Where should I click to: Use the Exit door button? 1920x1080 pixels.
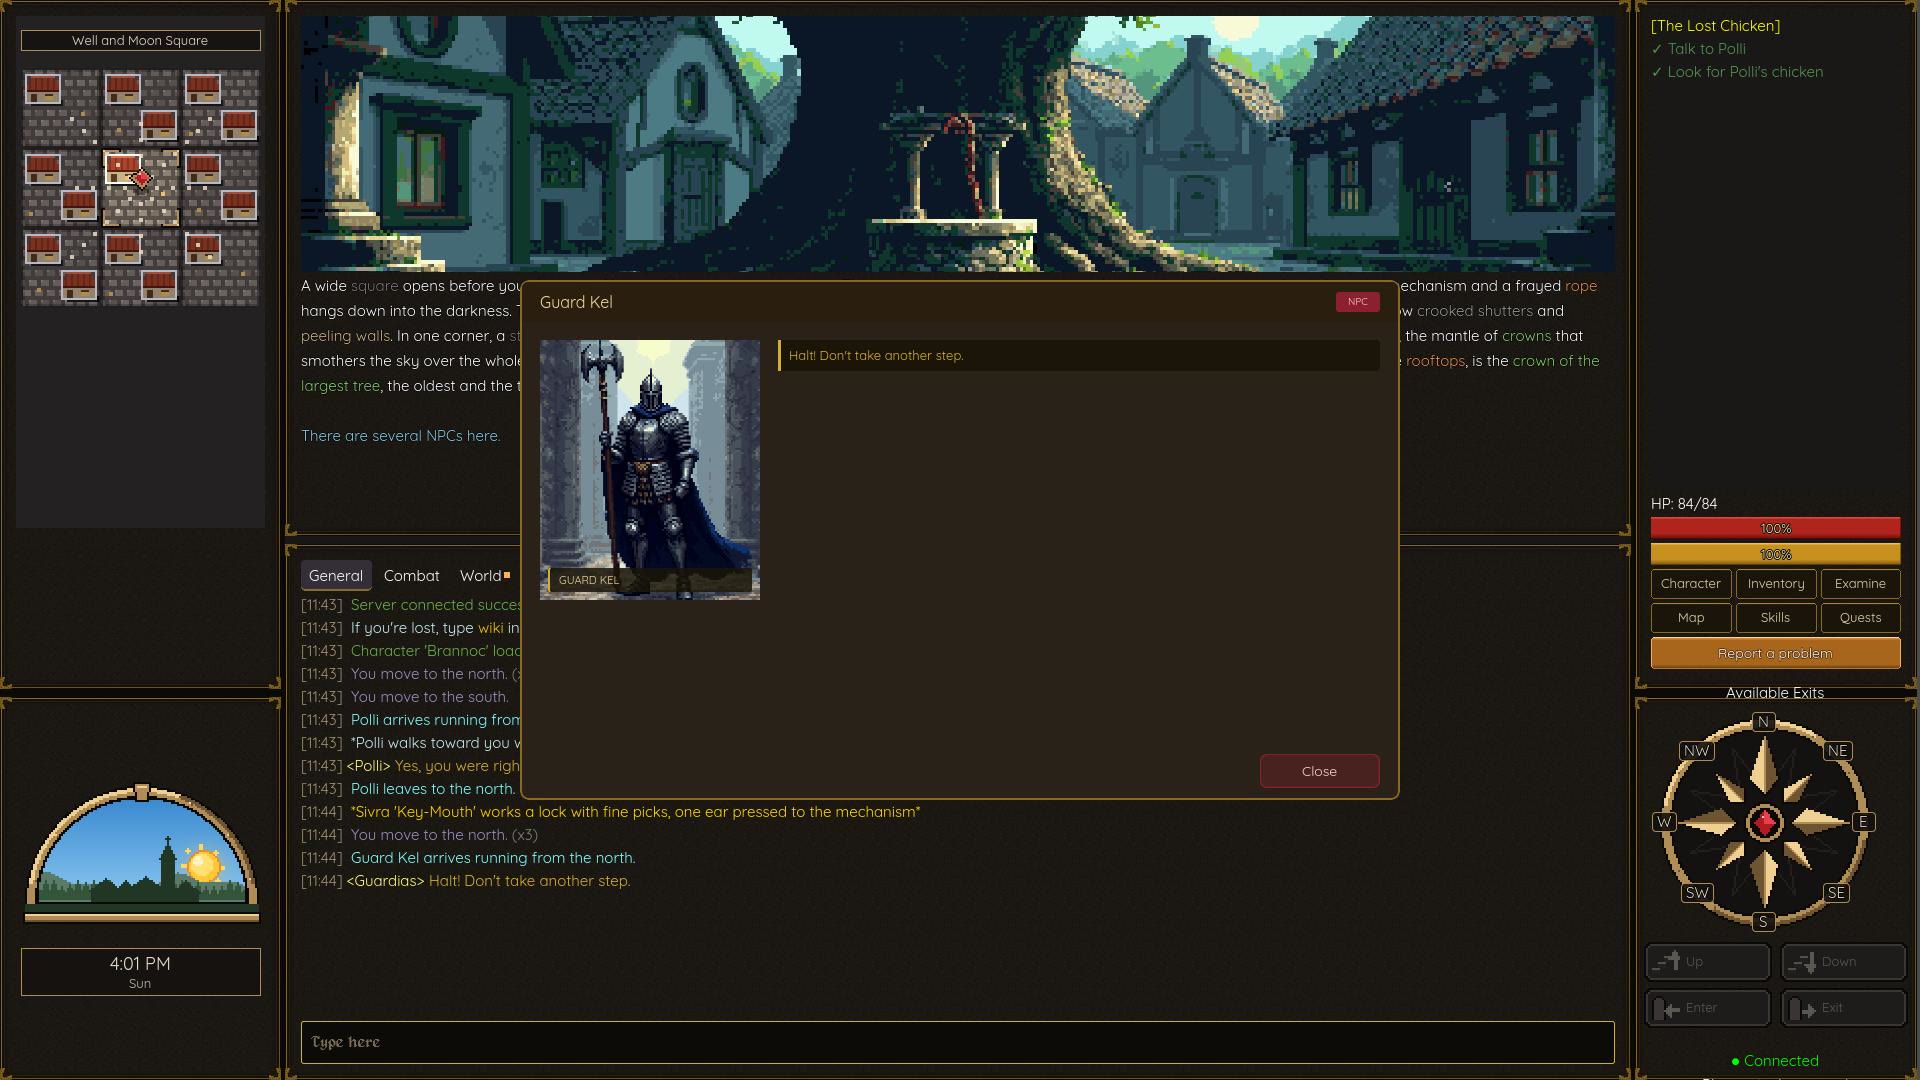[x=1843, y=1008]
